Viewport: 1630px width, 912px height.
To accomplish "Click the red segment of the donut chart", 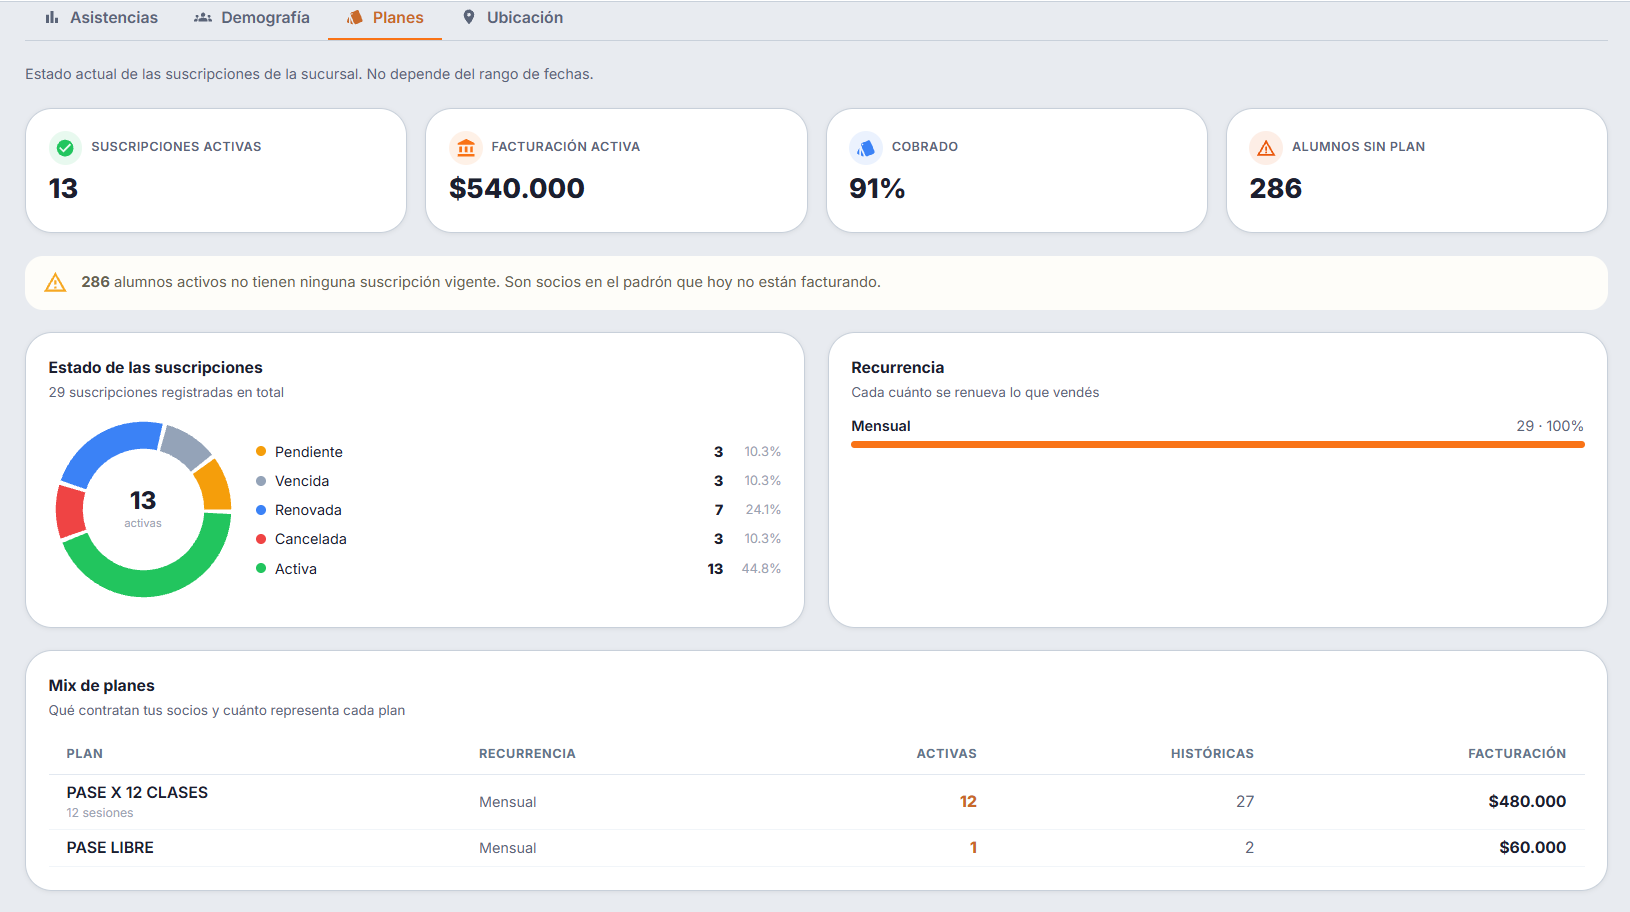I will point(69,512).
